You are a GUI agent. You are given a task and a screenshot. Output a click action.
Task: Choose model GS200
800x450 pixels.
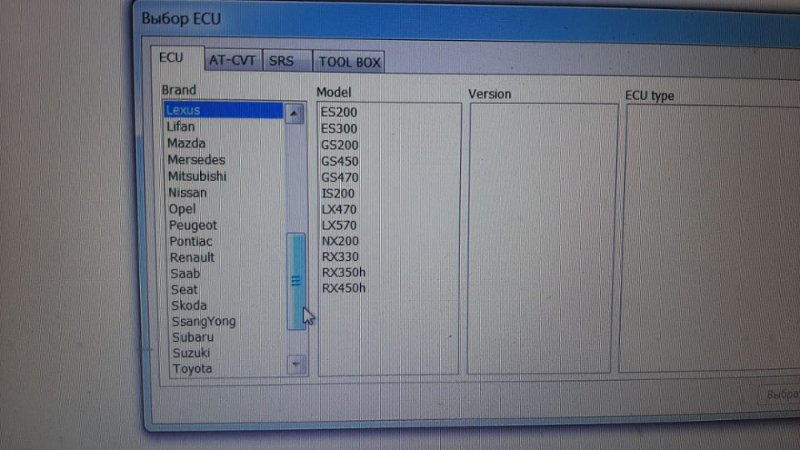tap(339, 145)
